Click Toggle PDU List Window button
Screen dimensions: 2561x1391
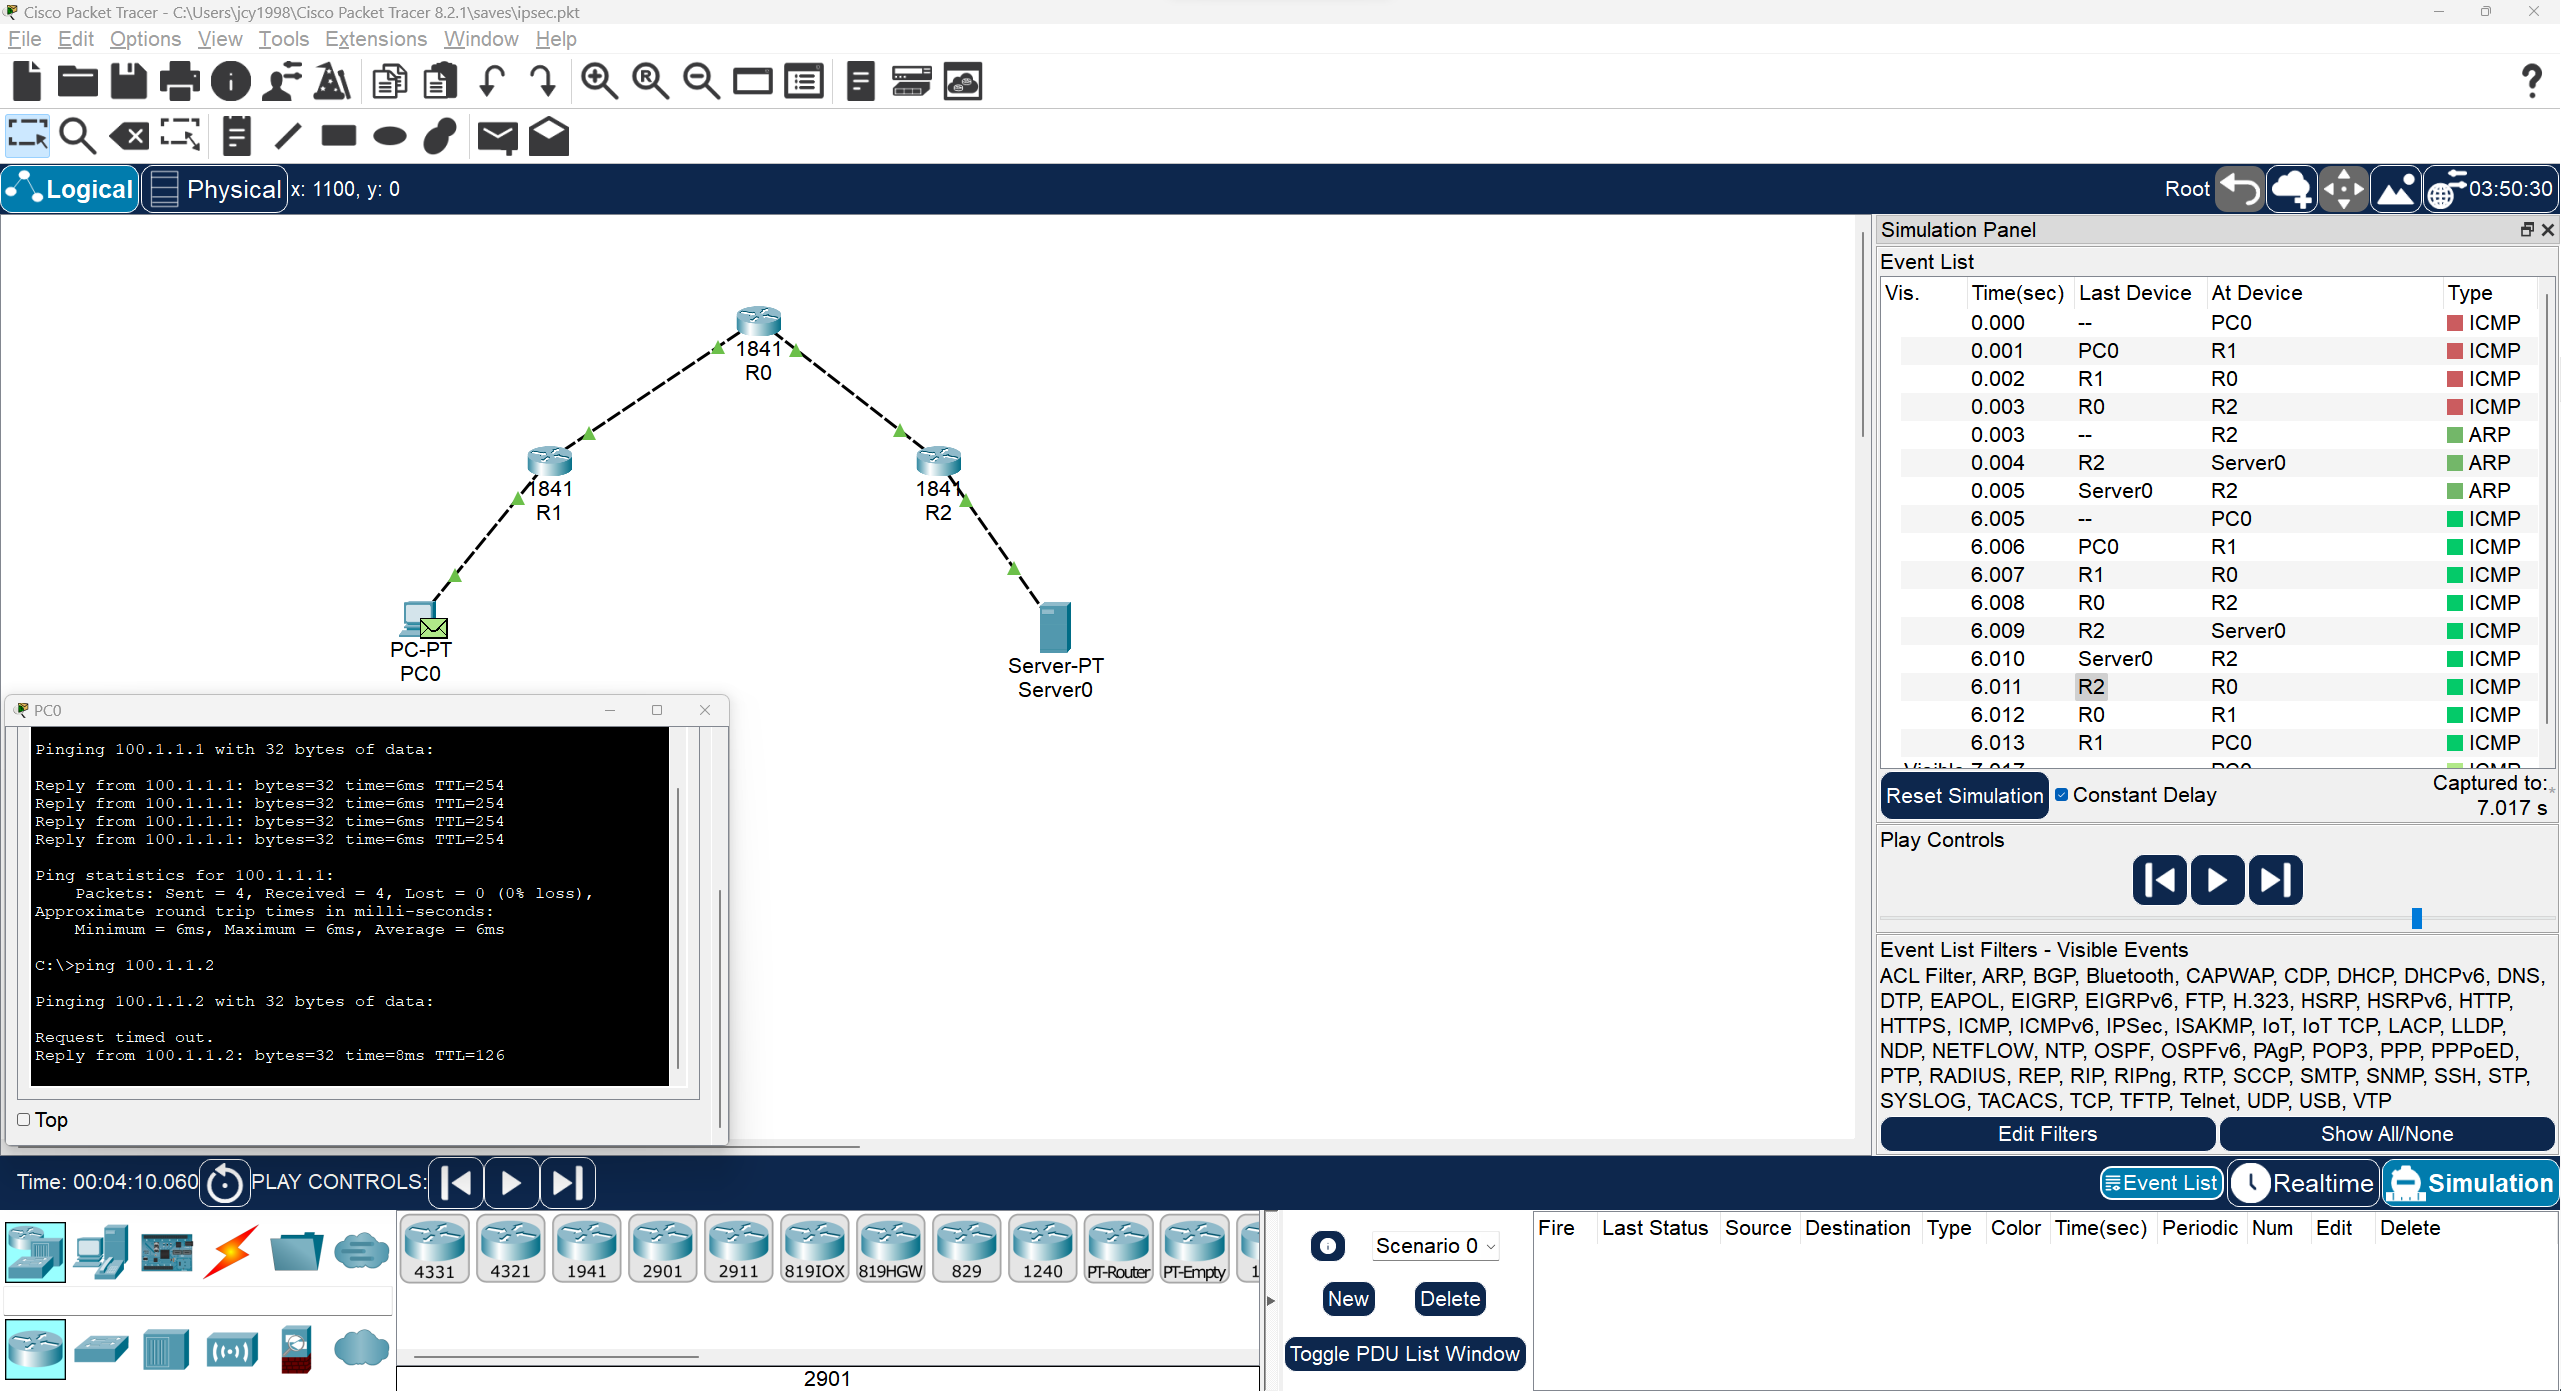point(1404,1354)
